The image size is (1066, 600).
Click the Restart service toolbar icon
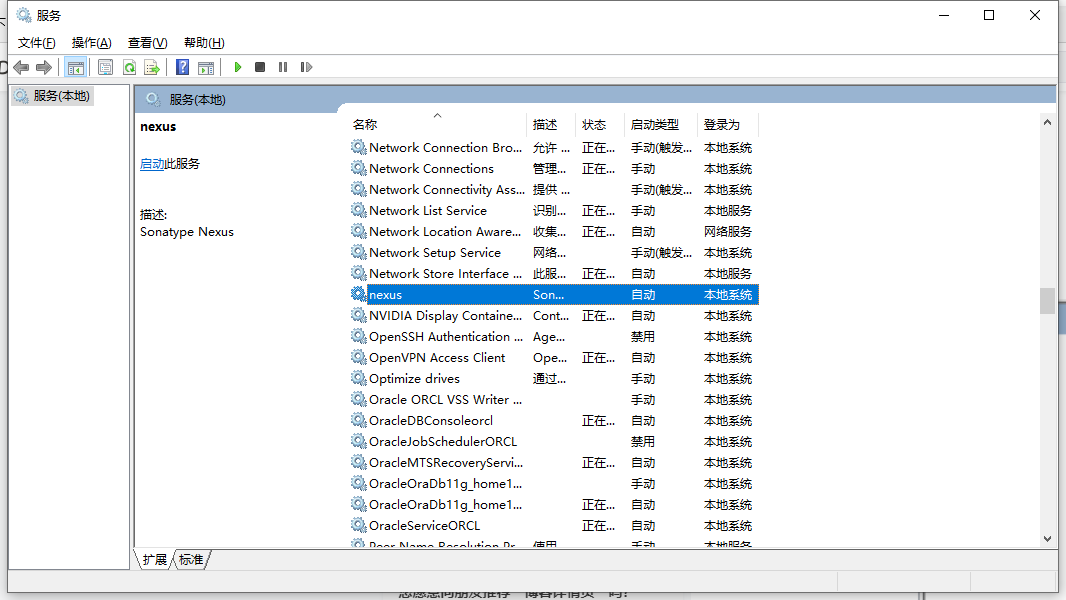click(x=306, y=67)
